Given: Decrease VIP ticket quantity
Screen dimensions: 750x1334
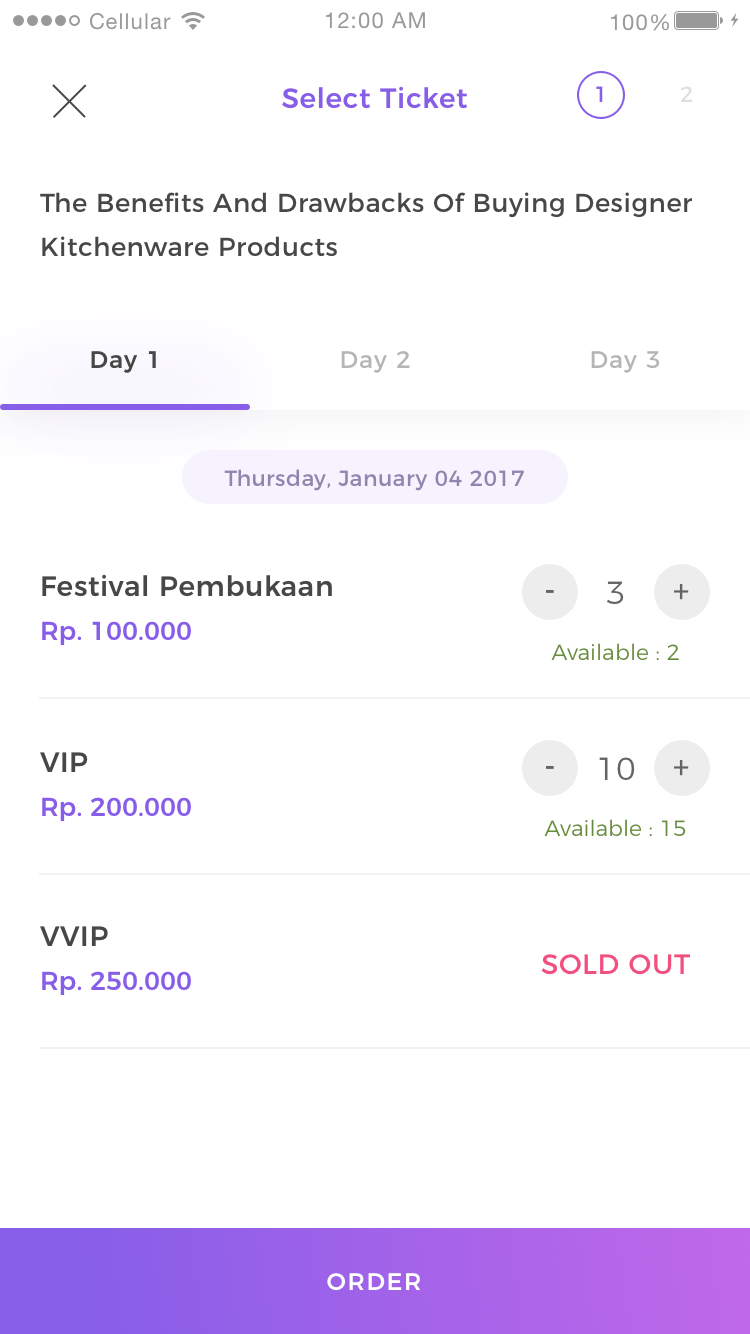Looking at the screenshot, I should click(x=550, y=768).
